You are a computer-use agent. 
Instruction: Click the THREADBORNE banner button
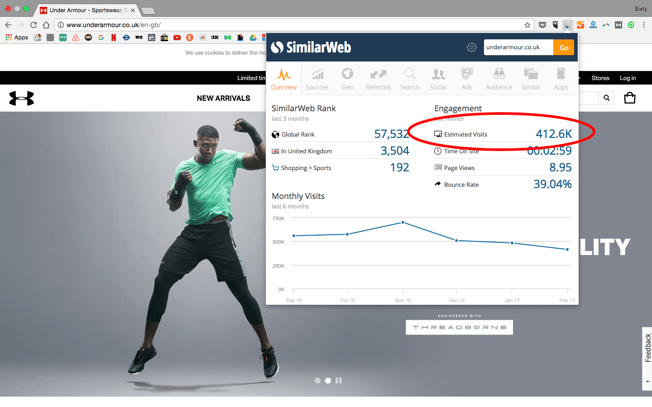[459, 327]
